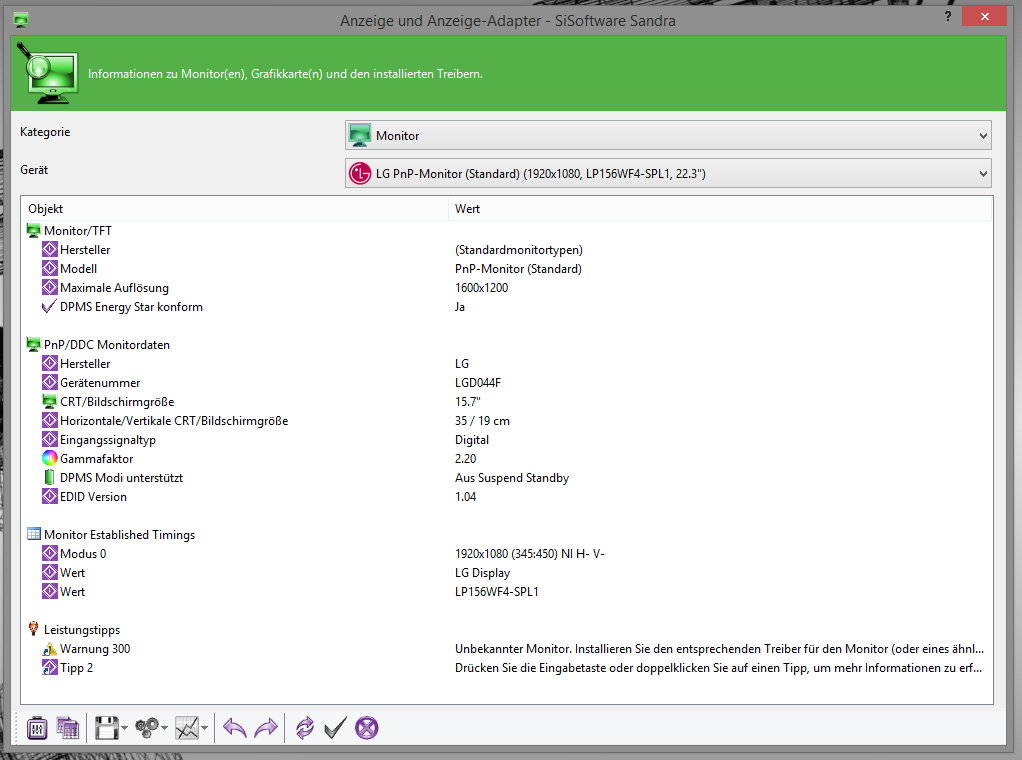
Task: Click the refresh arrows icon
Action: tap(304, 727)
